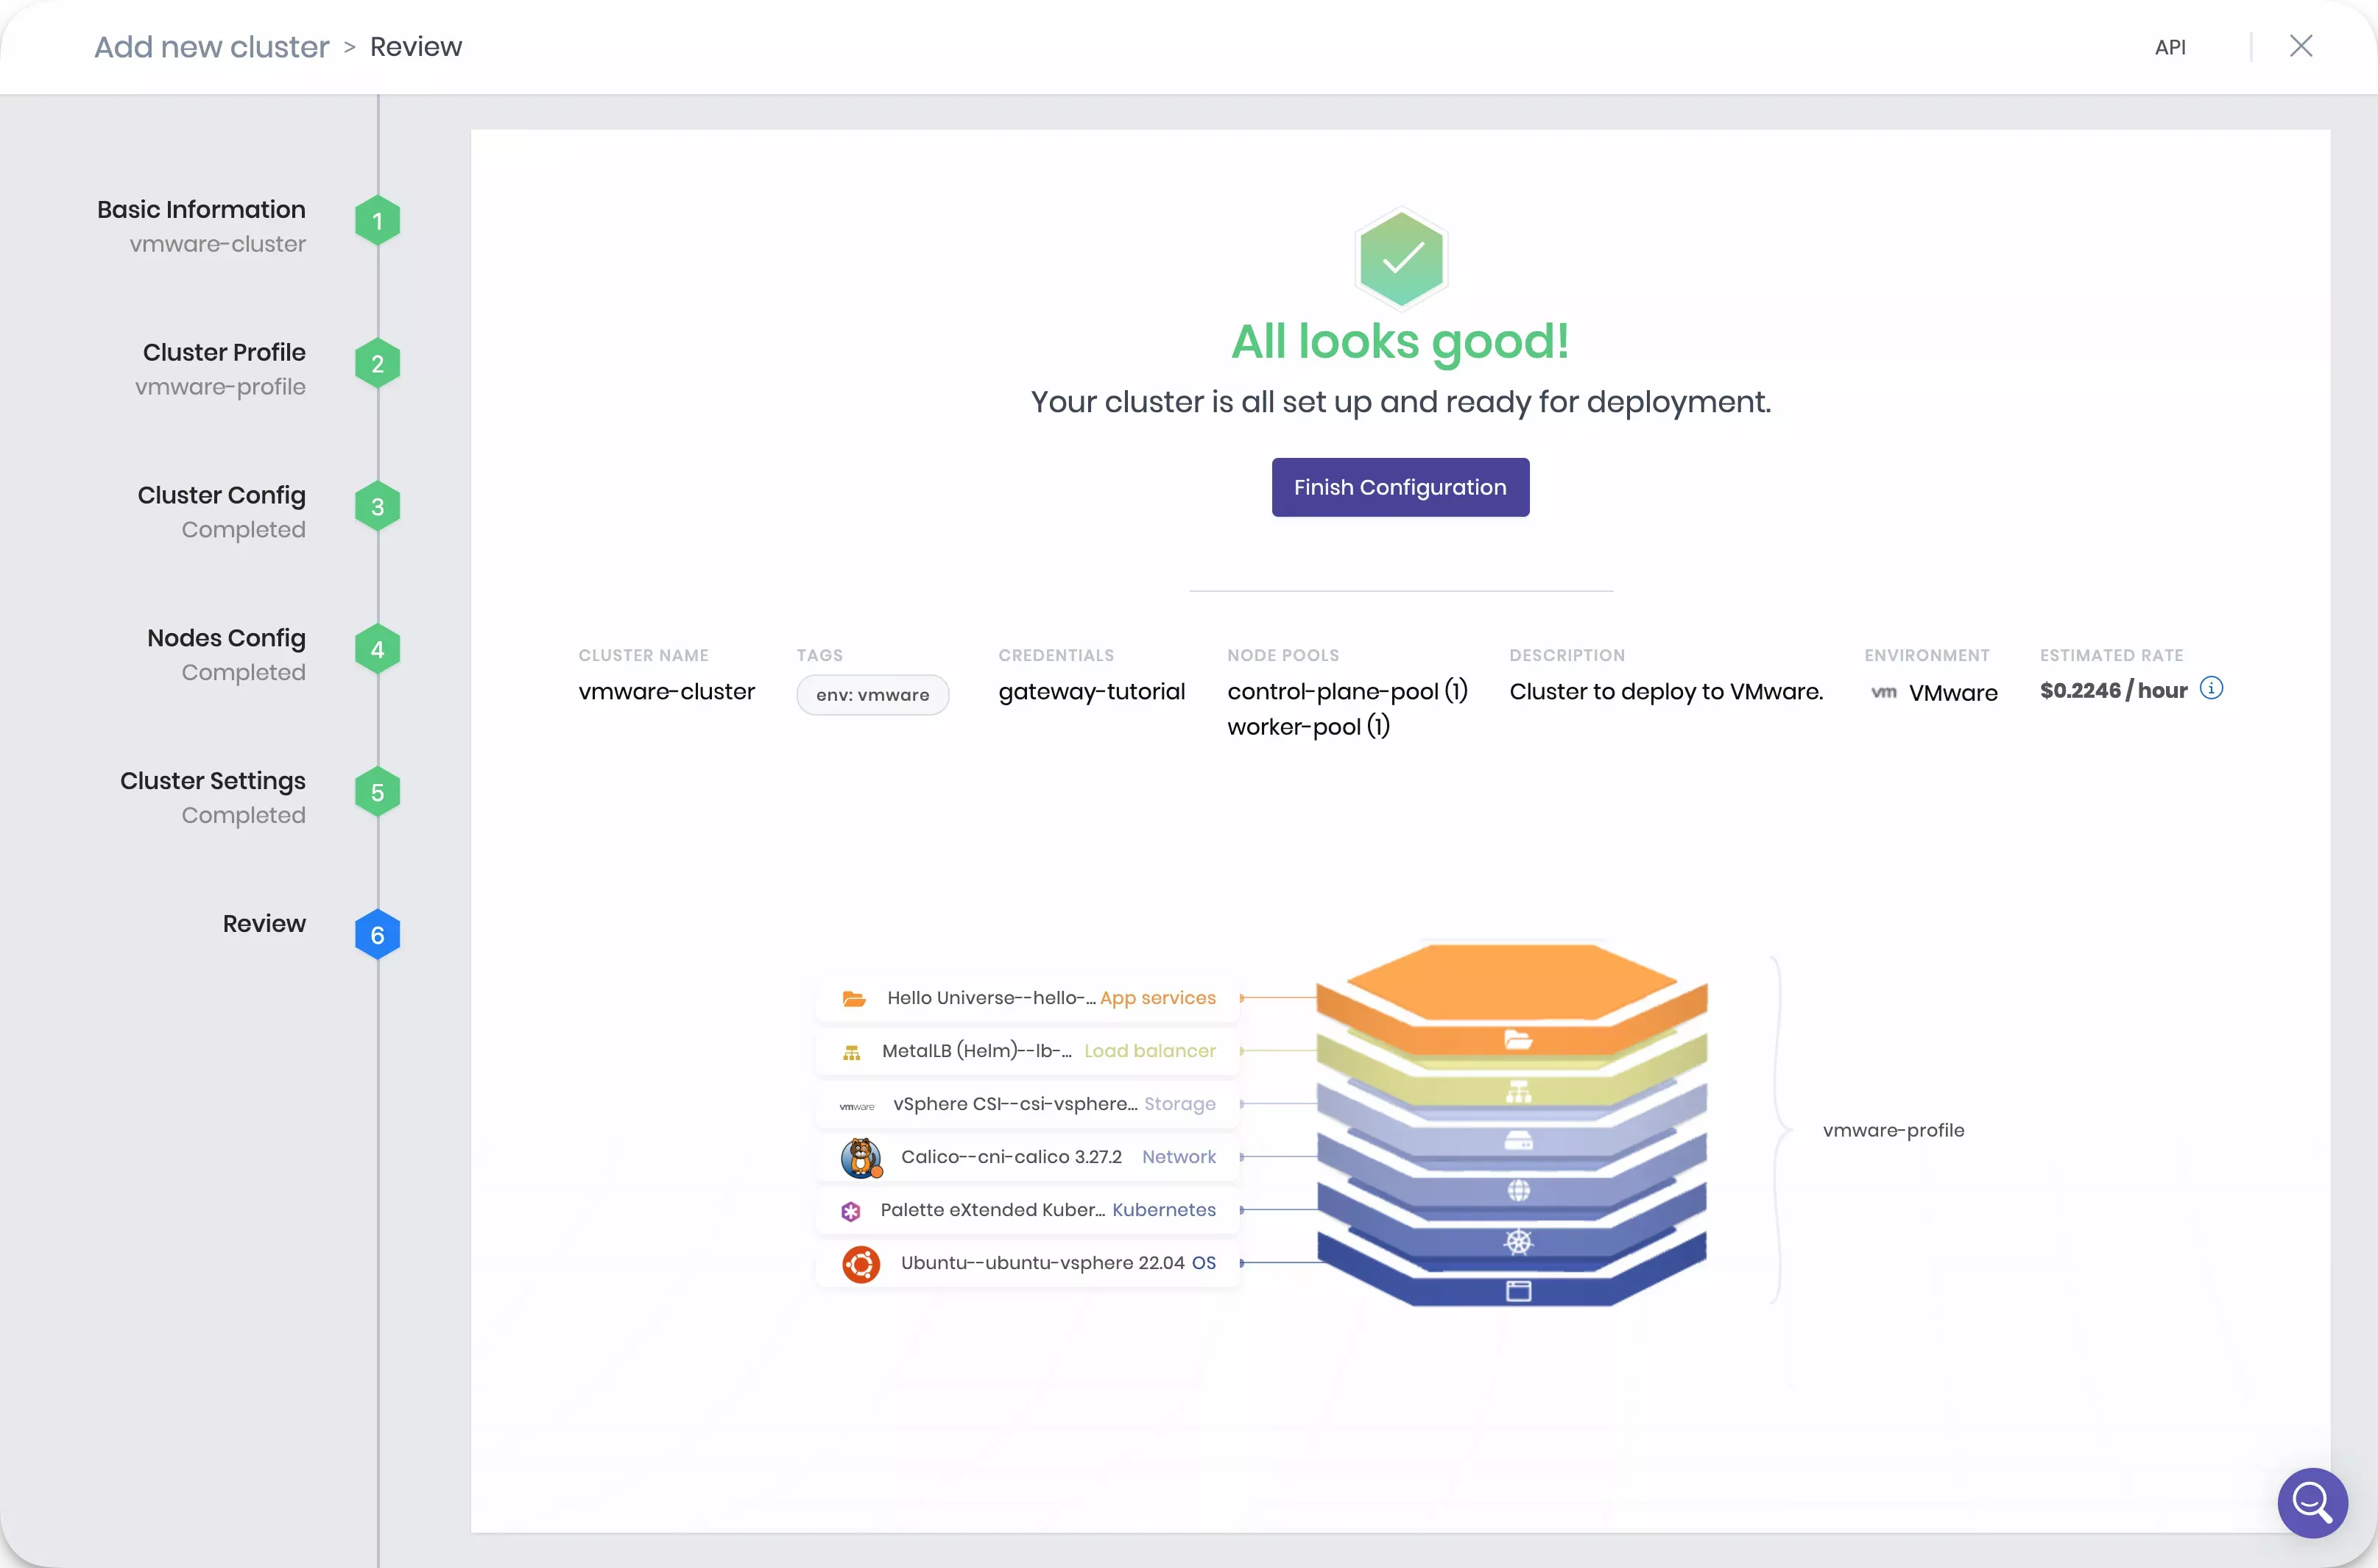Click the Kubernetes wheel layer in stack

point(1518,1241)
